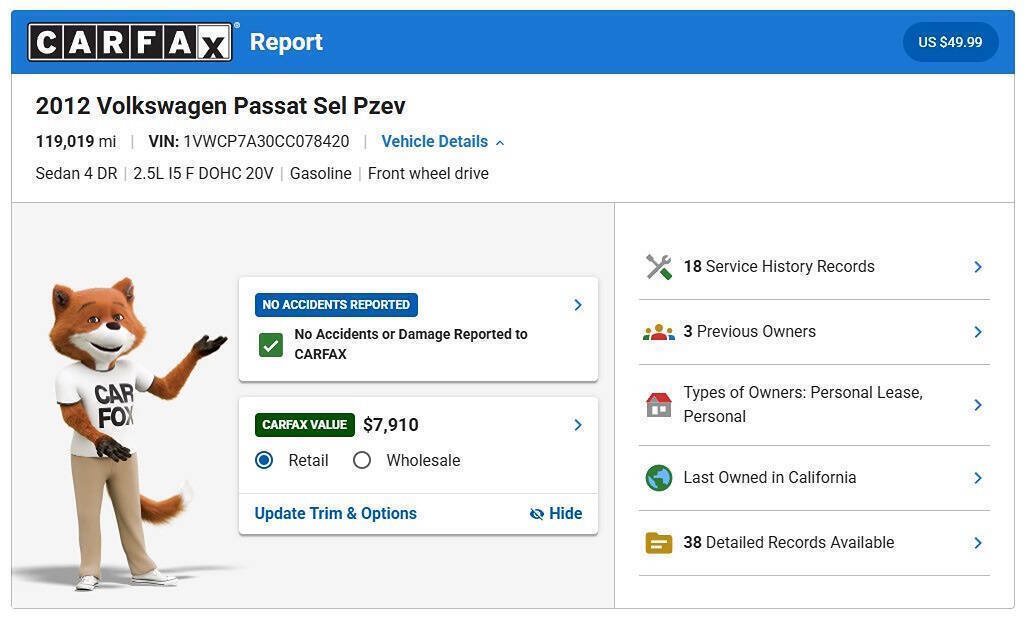
Task: Click the VIN 1VWCP7A30CC078420 text
Action: pyautogui.click(x=249, y=142)
